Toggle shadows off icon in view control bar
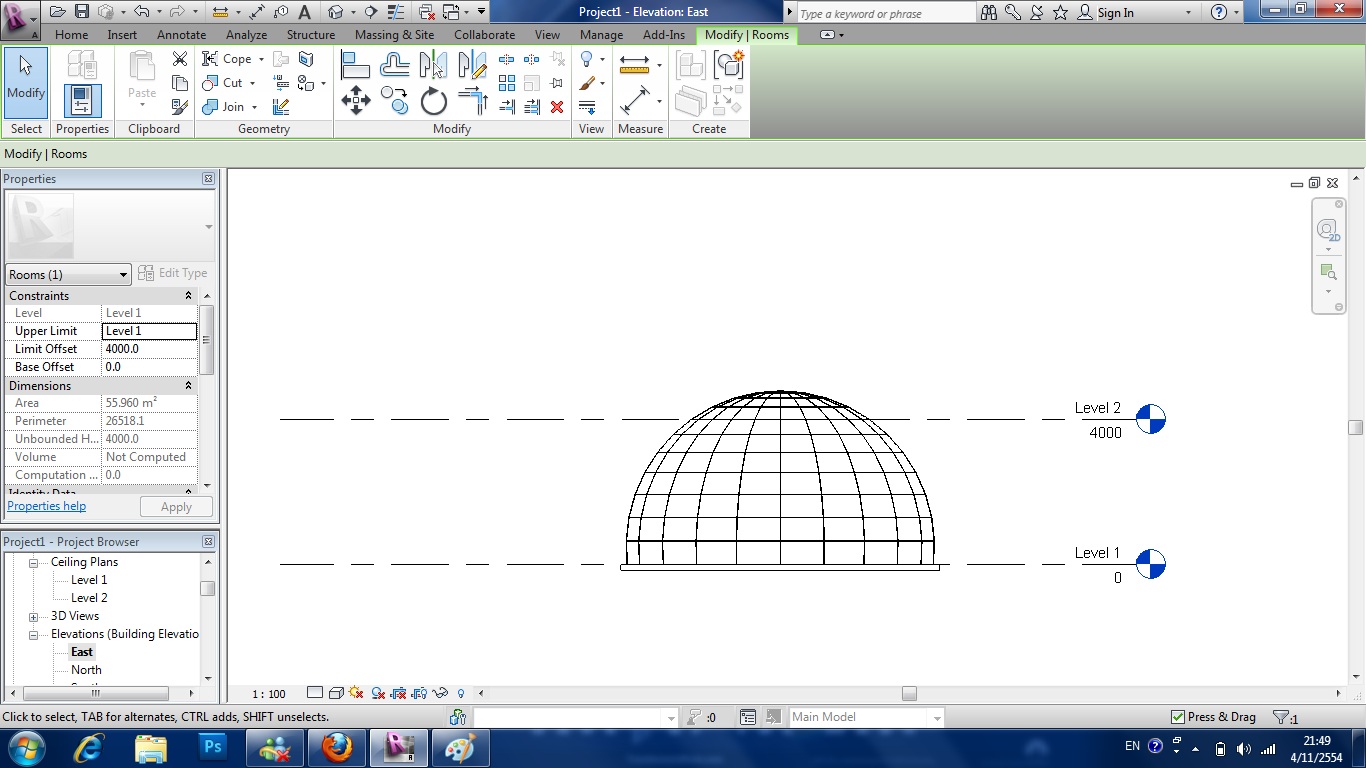 tap(355, 693)
